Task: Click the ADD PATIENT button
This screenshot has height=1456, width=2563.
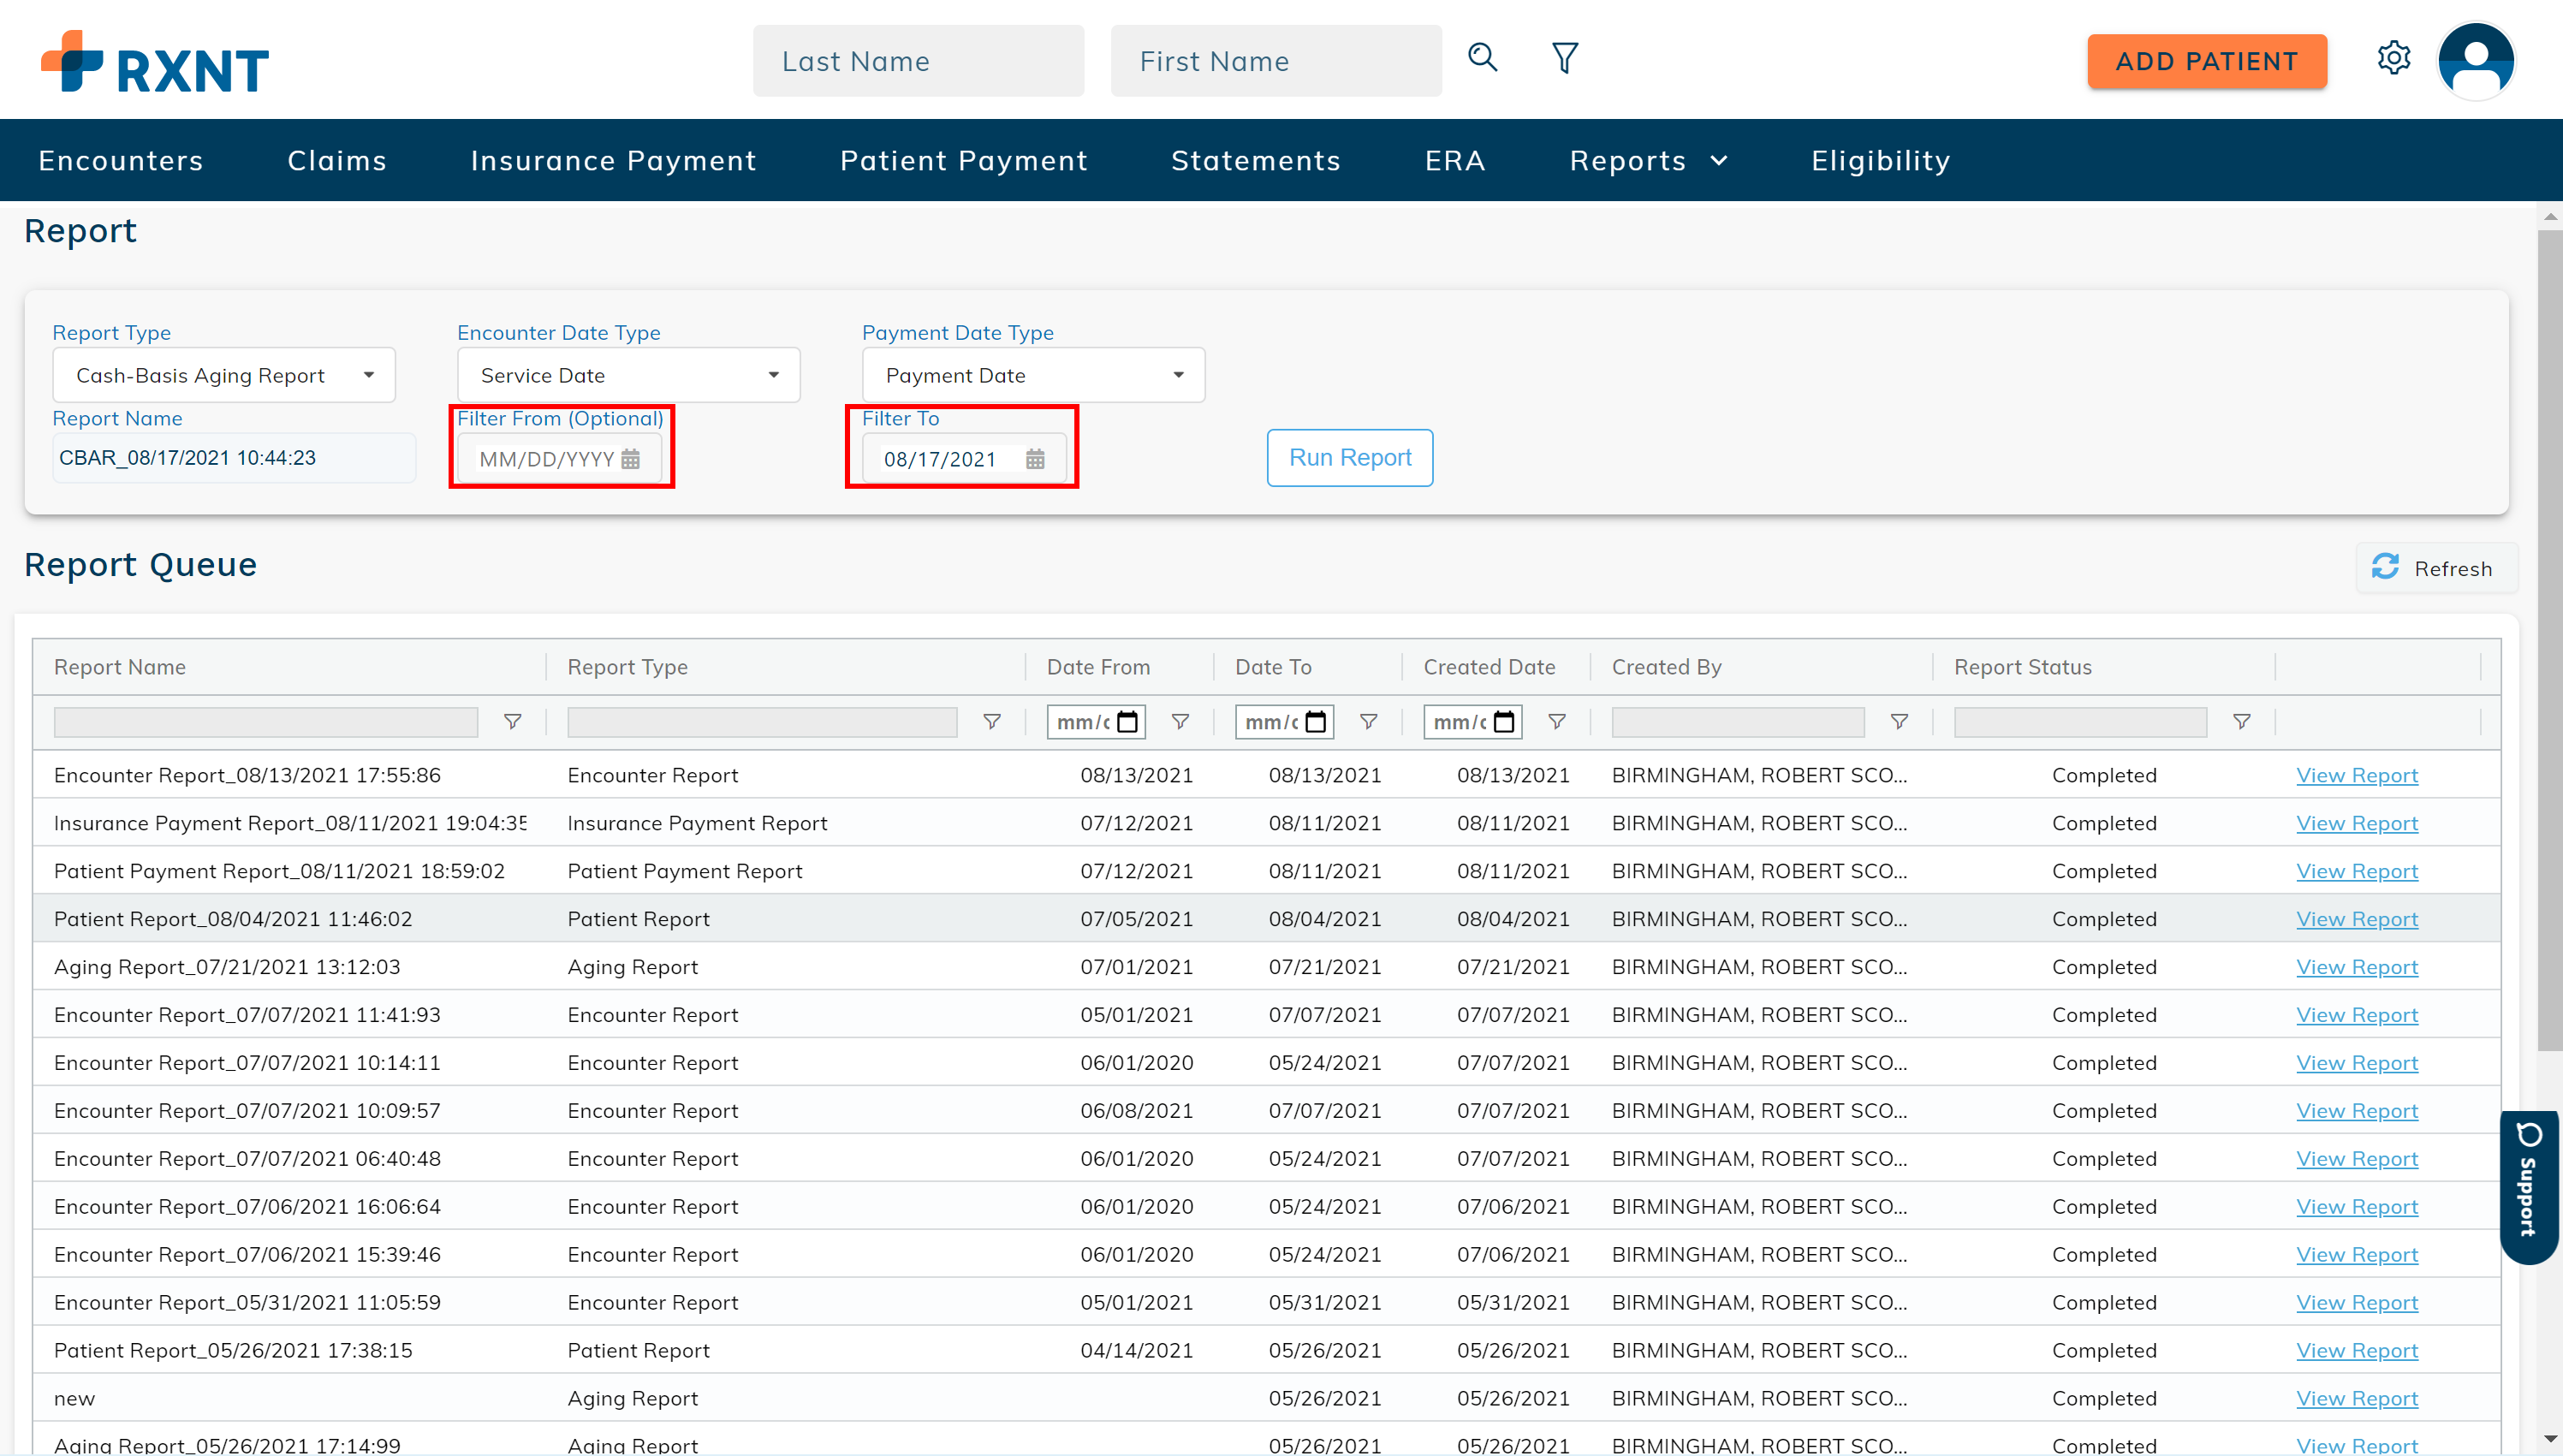Action: coord(2206,61)
